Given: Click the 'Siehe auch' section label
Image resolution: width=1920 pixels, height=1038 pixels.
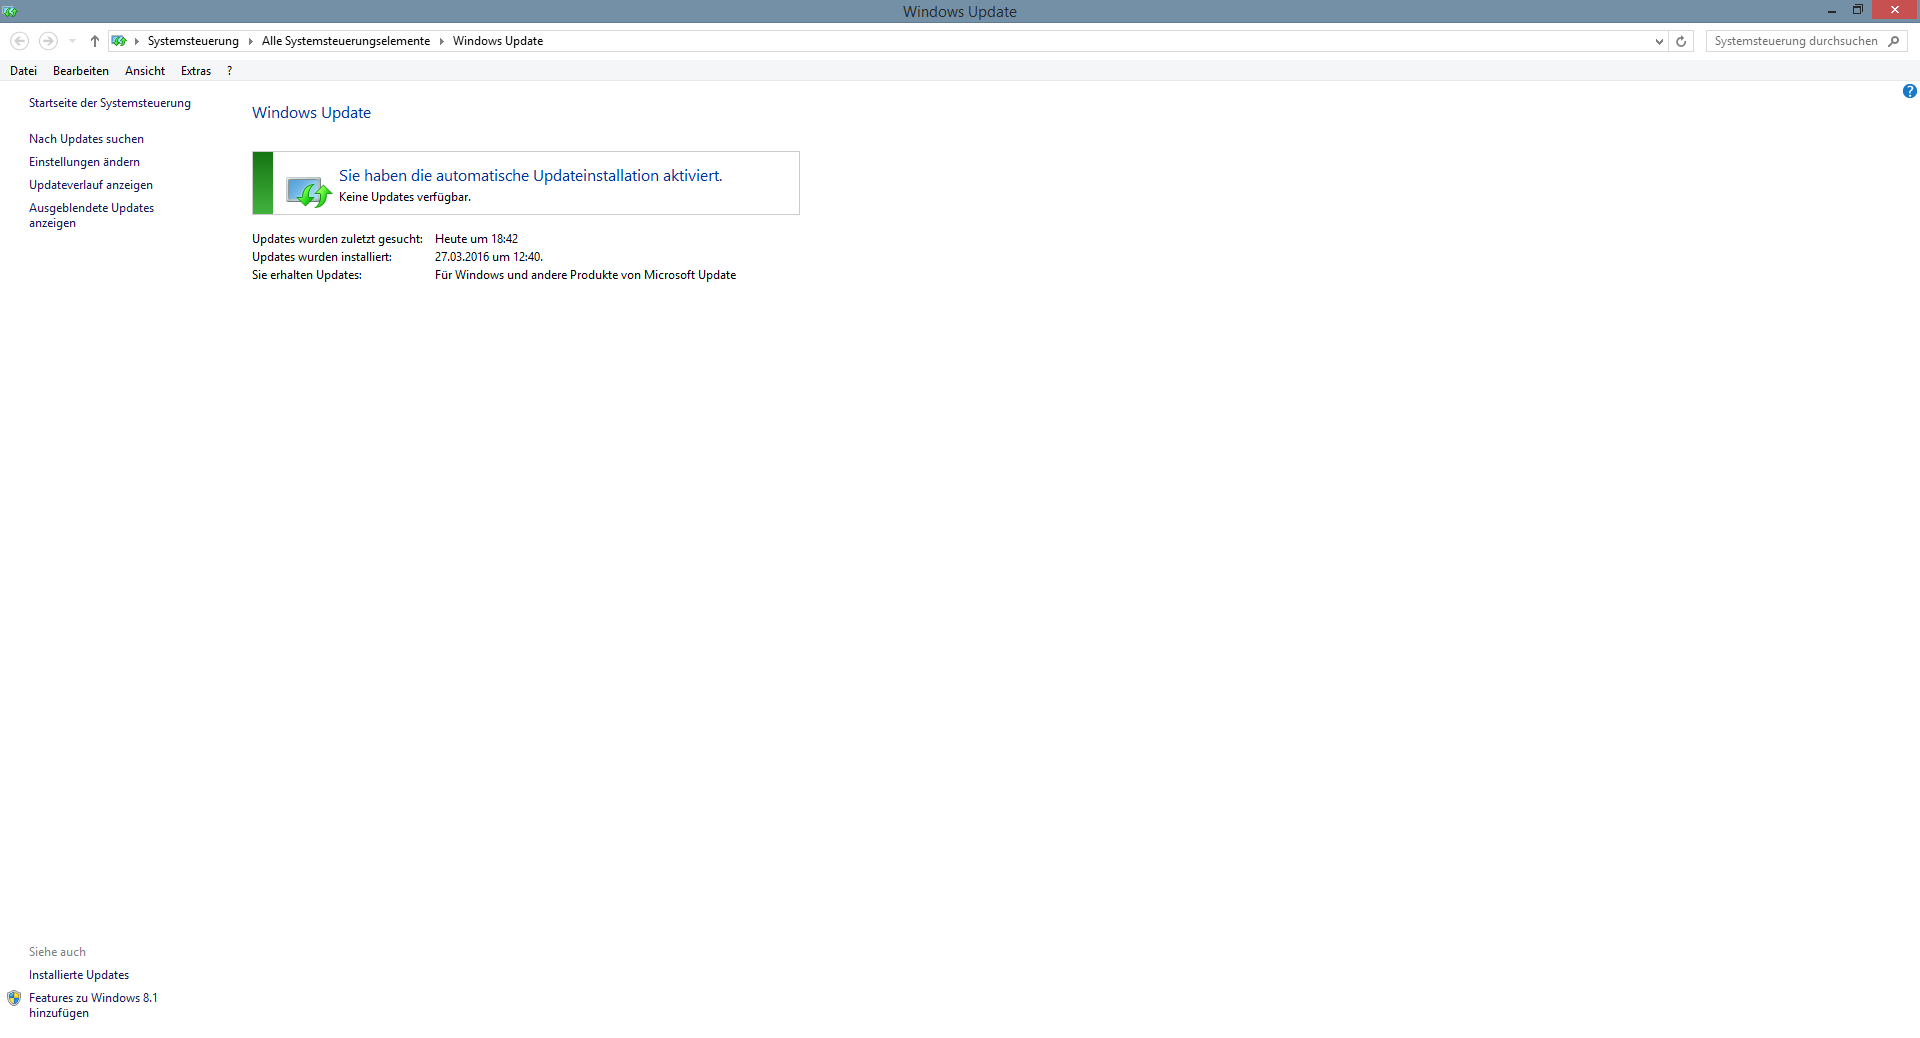Looking at the screenshot, I should point(57,952).
